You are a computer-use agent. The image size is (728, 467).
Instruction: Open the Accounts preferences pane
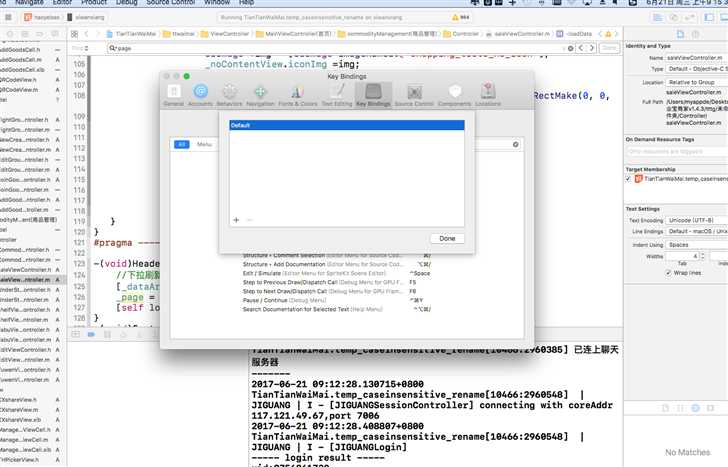pyautogui.click(x=200, y=95)
